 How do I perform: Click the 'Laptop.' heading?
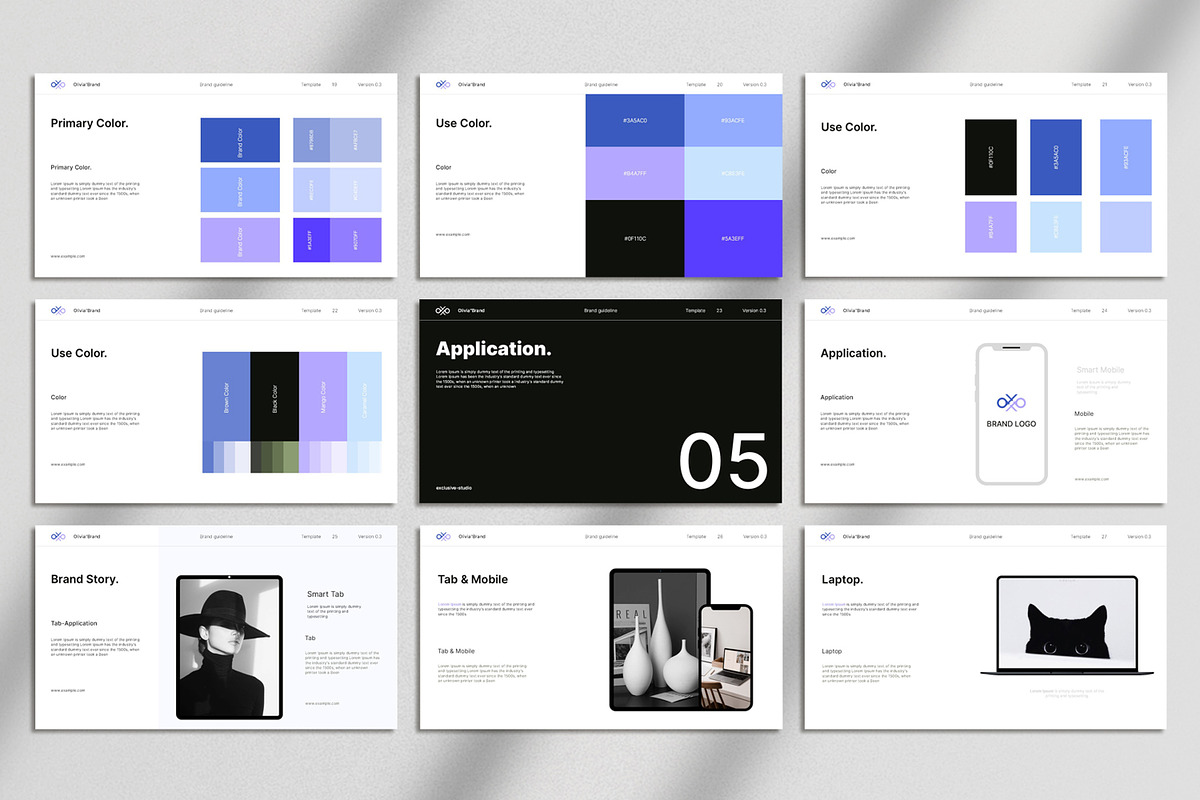[x=842, y=579]
